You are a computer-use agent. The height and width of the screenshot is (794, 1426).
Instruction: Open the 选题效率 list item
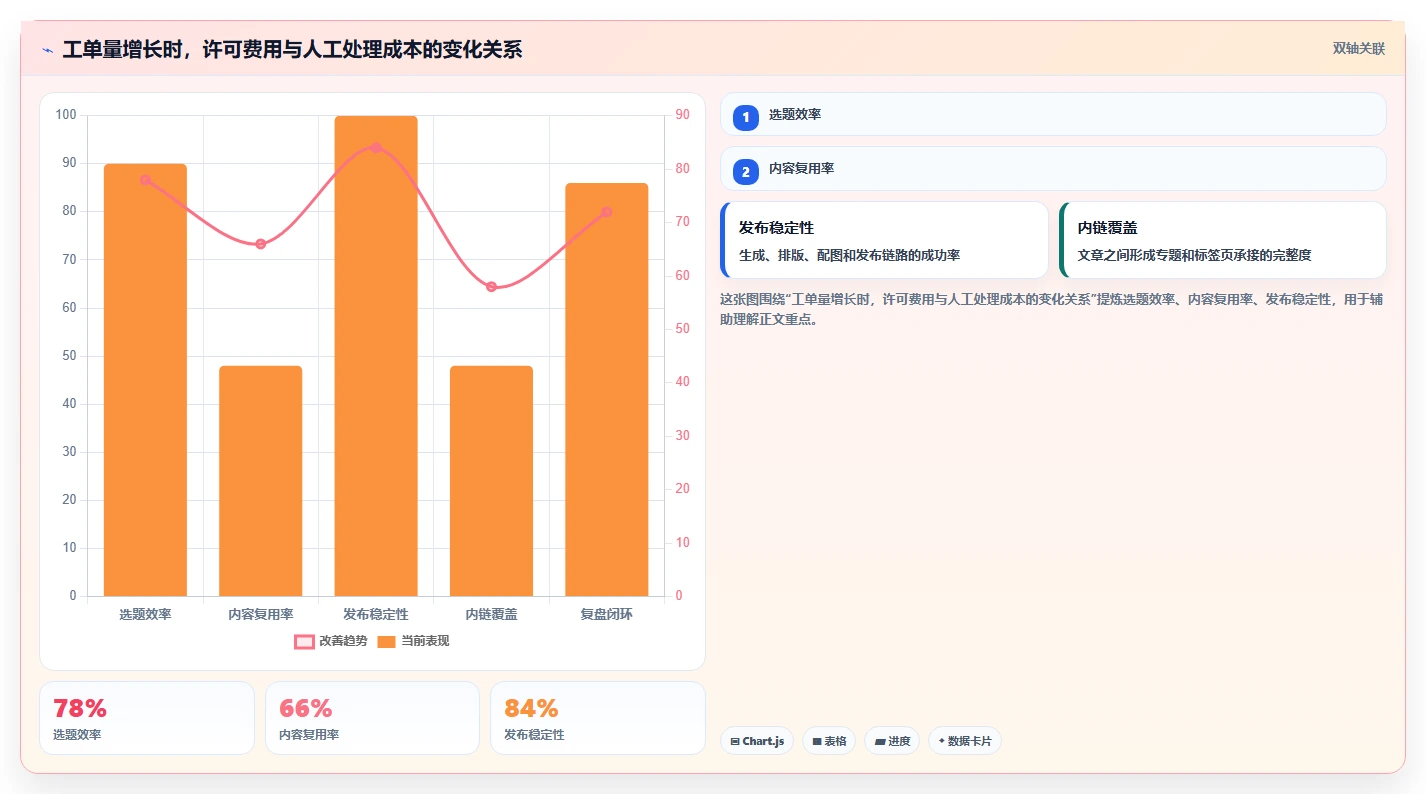point(1053,114)
